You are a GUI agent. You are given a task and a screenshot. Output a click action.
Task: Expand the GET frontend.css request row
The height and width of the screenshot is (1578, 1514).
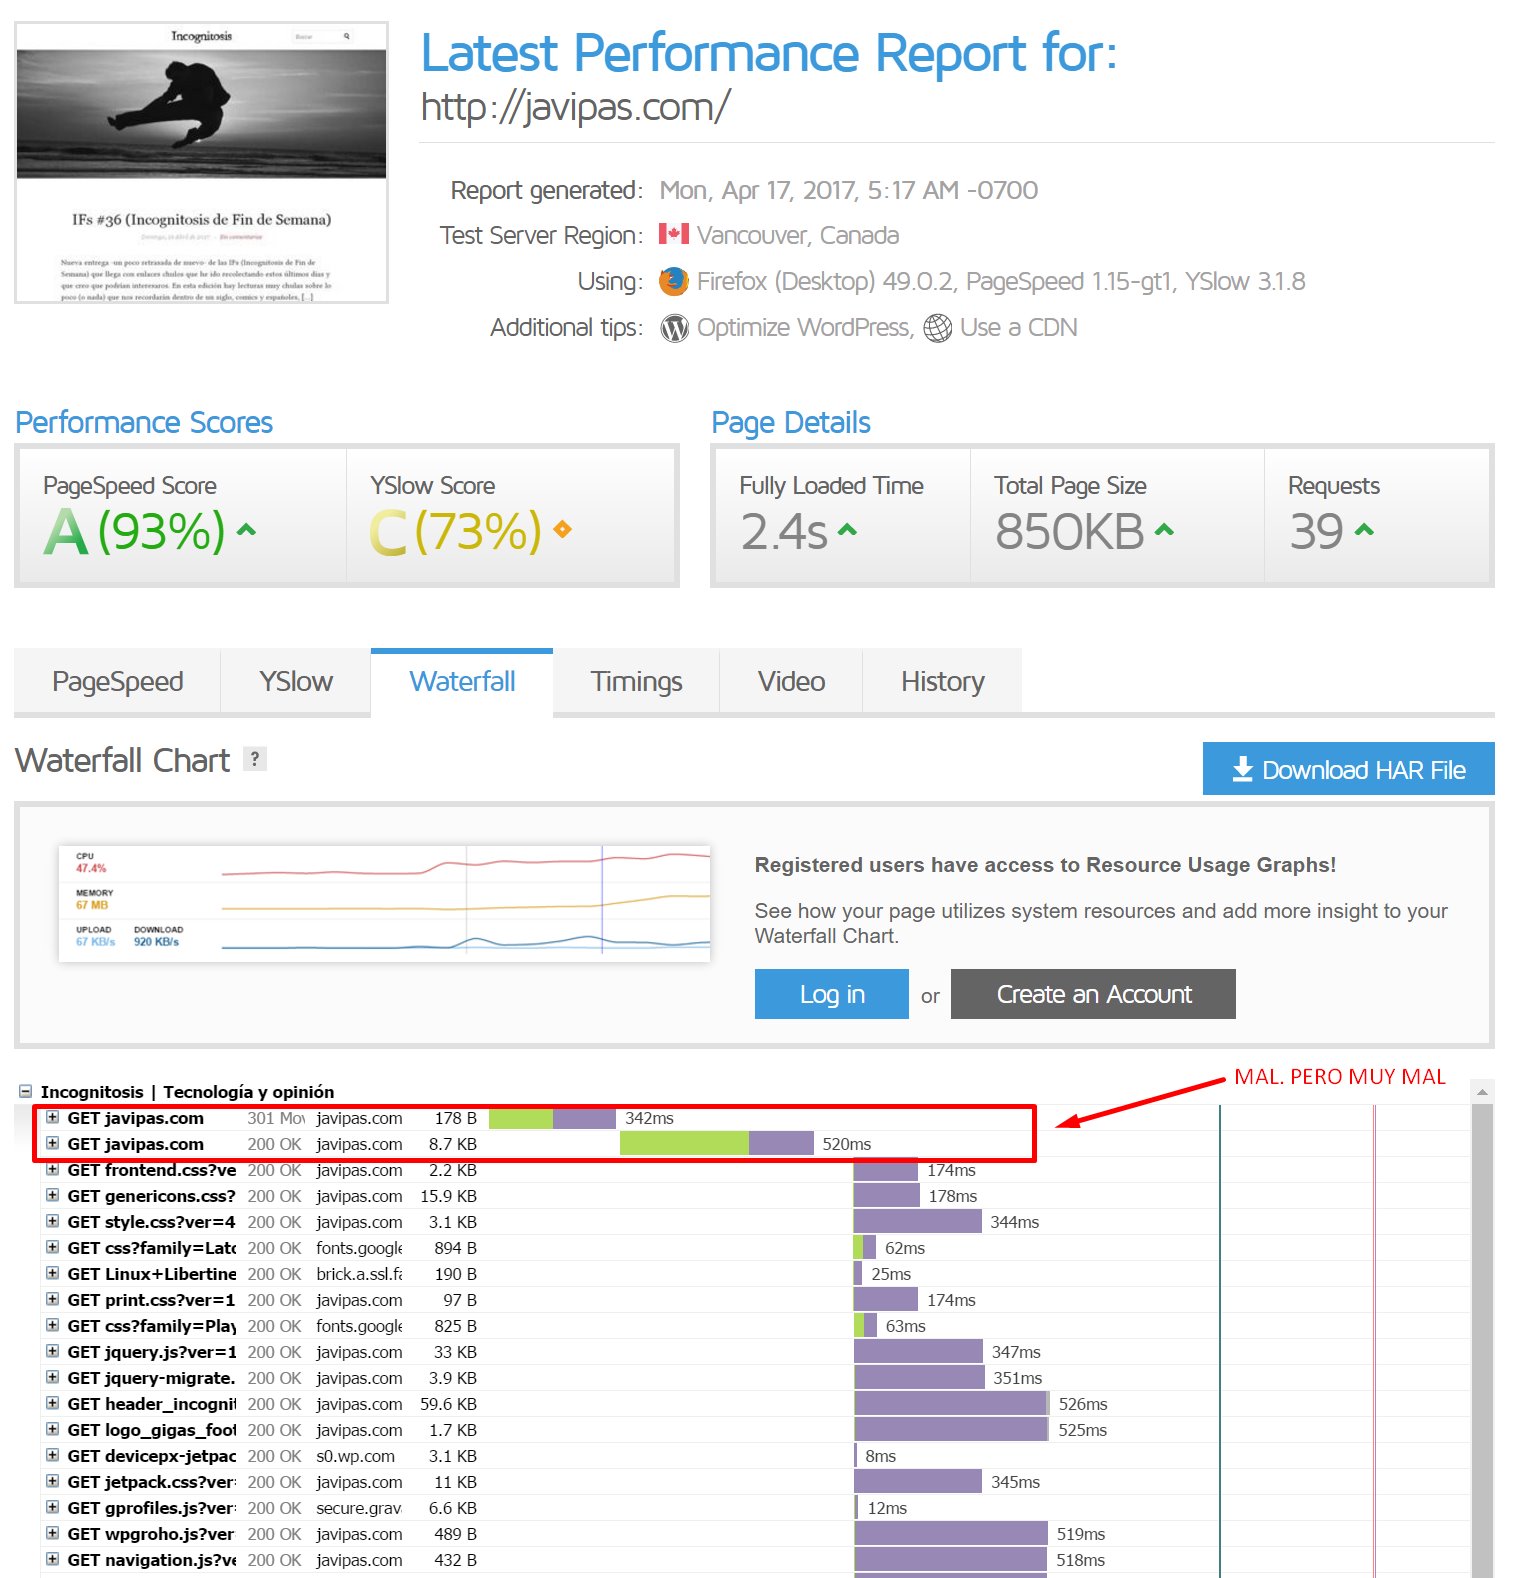[x=53, y=1170]
